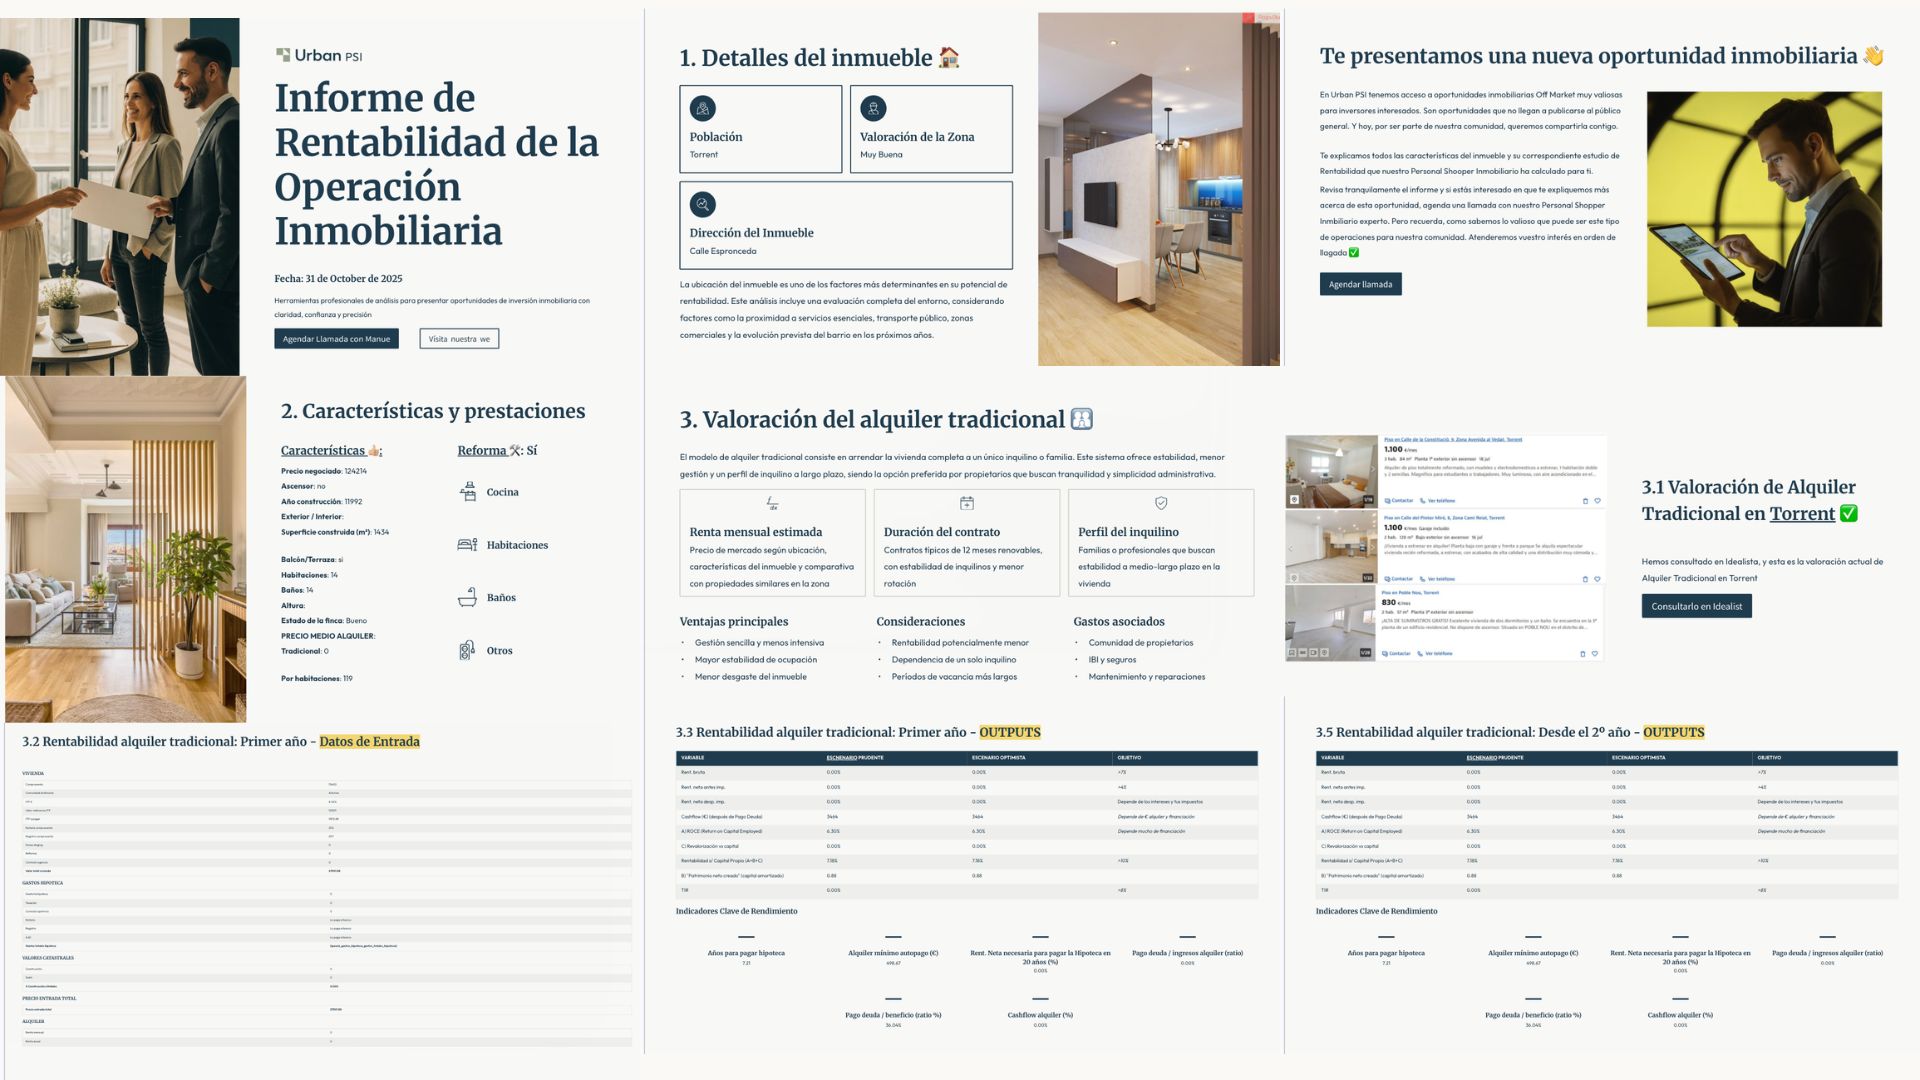Click the Población icon in Detalles card
Screen dimensions: 1920x1080
click(703, 108)
